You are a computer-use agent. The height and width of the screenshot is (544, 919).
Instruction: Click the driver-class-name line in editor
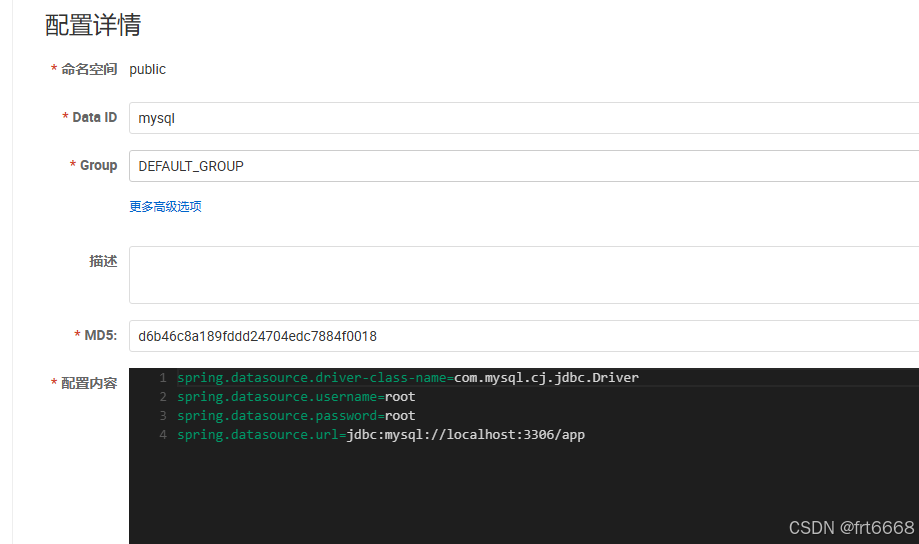pos(408,378)
